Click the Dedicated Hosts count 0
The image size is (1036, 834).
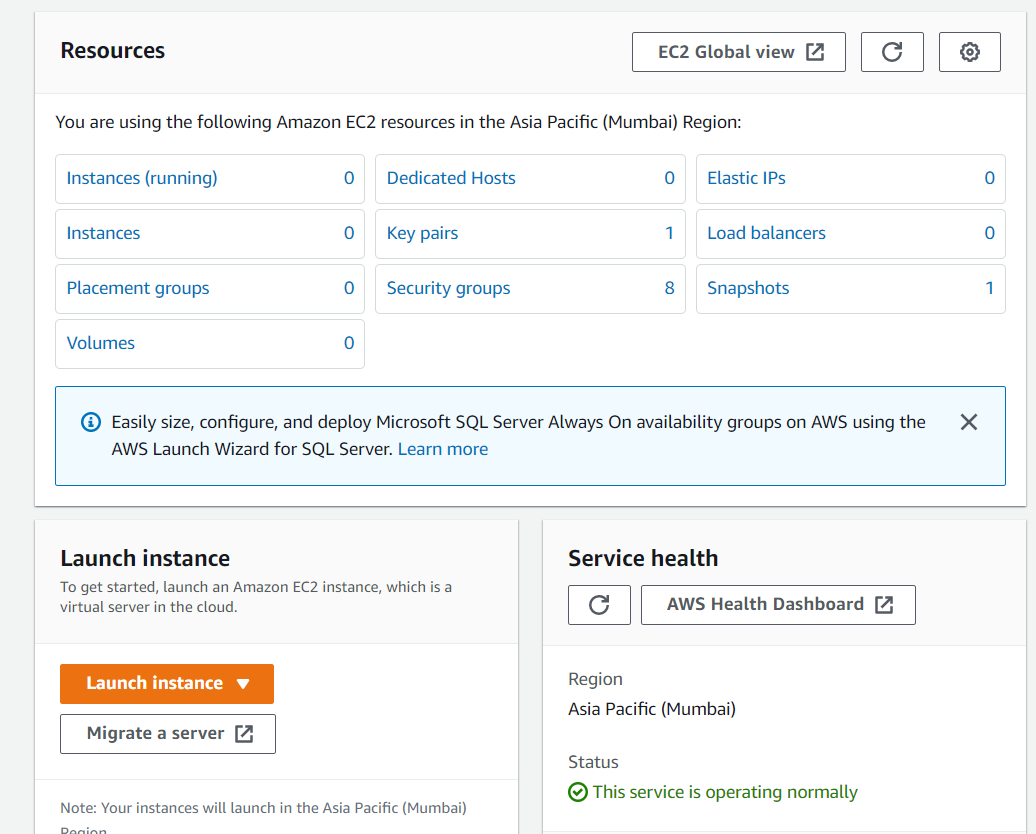(669, 178)
